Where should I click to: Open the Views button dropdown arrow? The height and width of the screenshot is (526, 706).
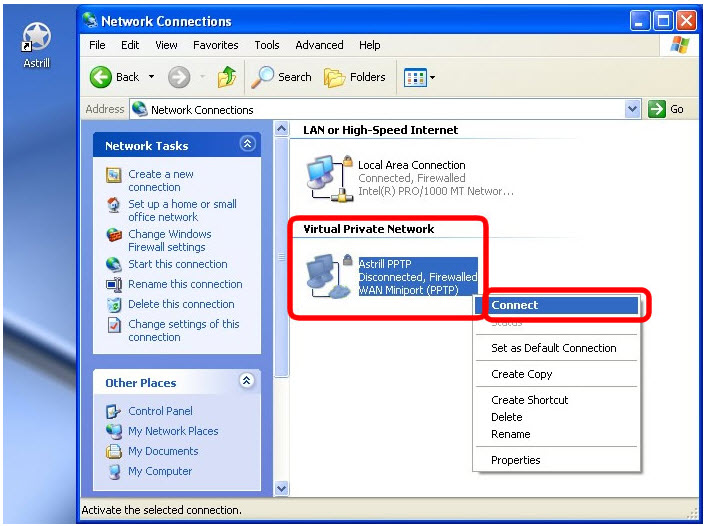[432, 77]
